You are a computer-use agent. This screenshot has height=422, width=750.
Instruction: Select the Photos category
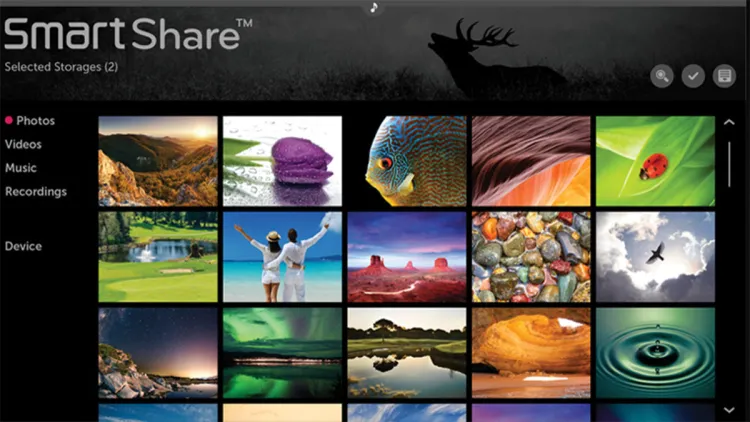(x=35, y=121)
